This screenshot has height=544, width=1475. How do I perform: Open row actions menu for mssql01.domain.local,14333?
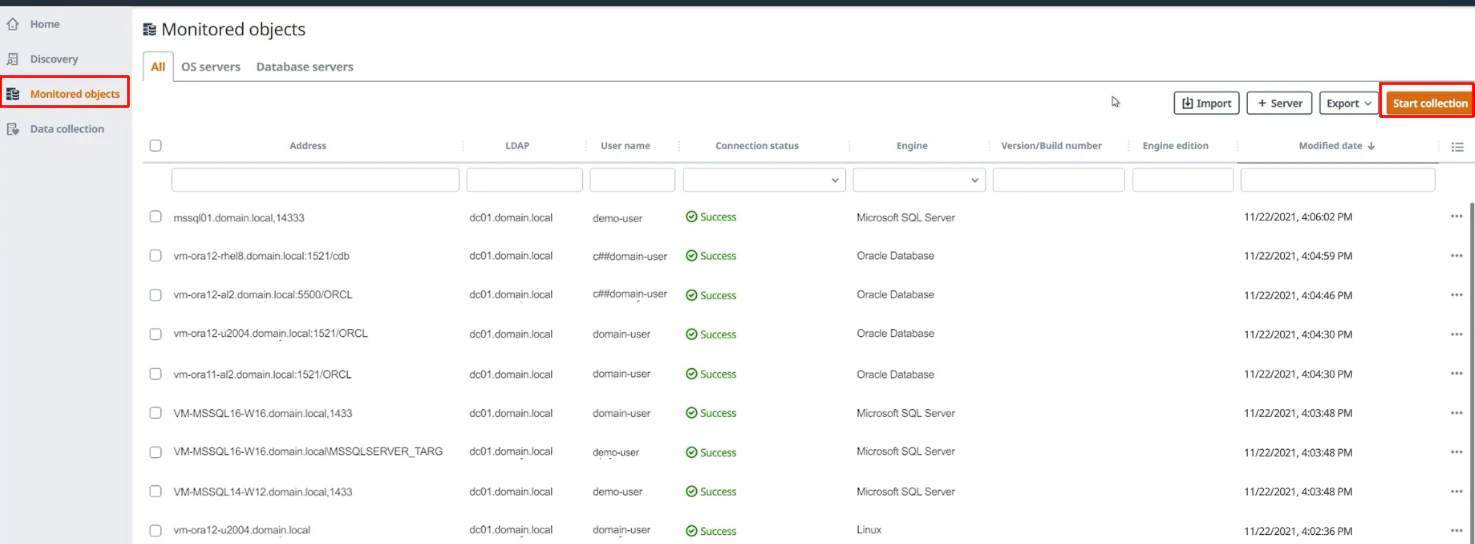pos(1456,217)
